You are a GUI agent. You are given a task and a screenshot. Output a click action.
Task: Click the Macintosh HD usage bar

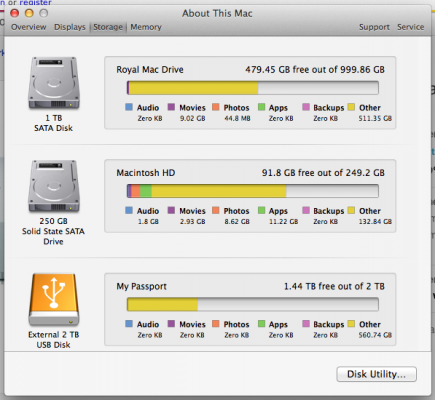[253, 191]
